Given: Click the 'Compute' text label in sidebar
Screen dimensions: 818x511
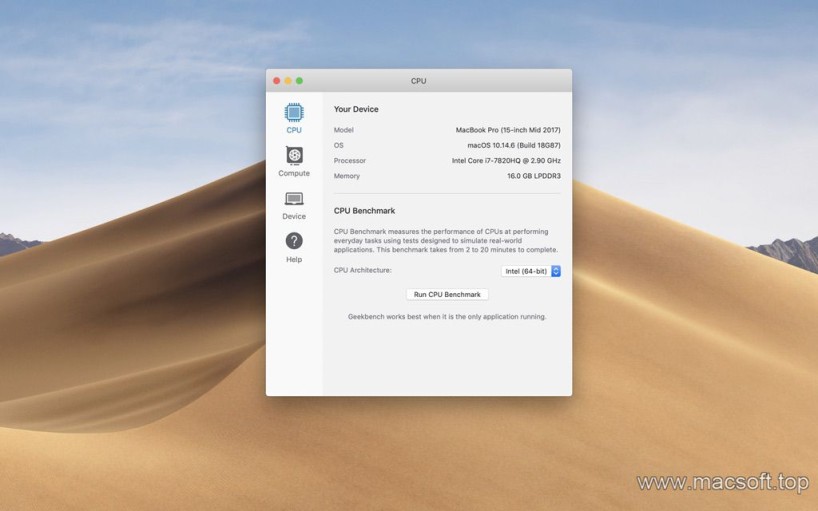Looking at the screenshot, I should click(294, 174).
